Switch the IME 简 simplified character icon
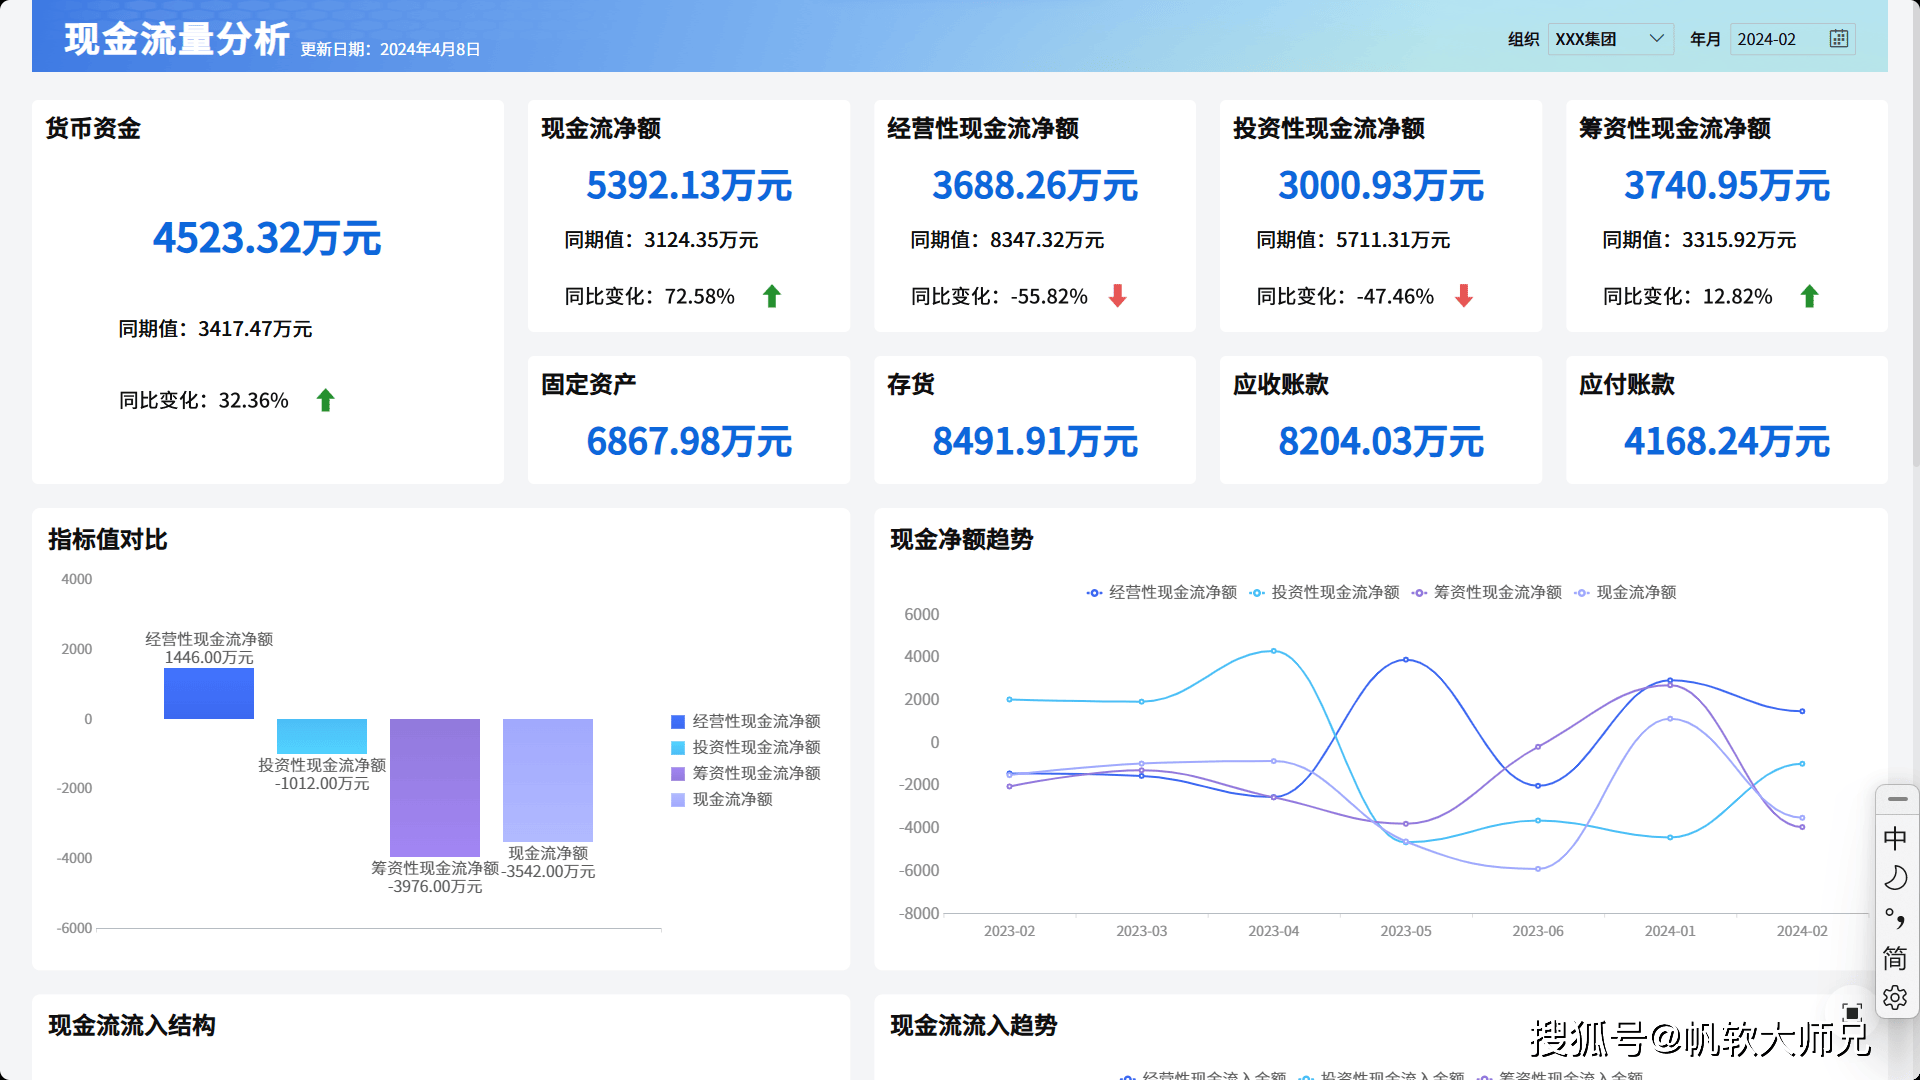Screen dimensions: 1920x1080 tap(1895, 958)
